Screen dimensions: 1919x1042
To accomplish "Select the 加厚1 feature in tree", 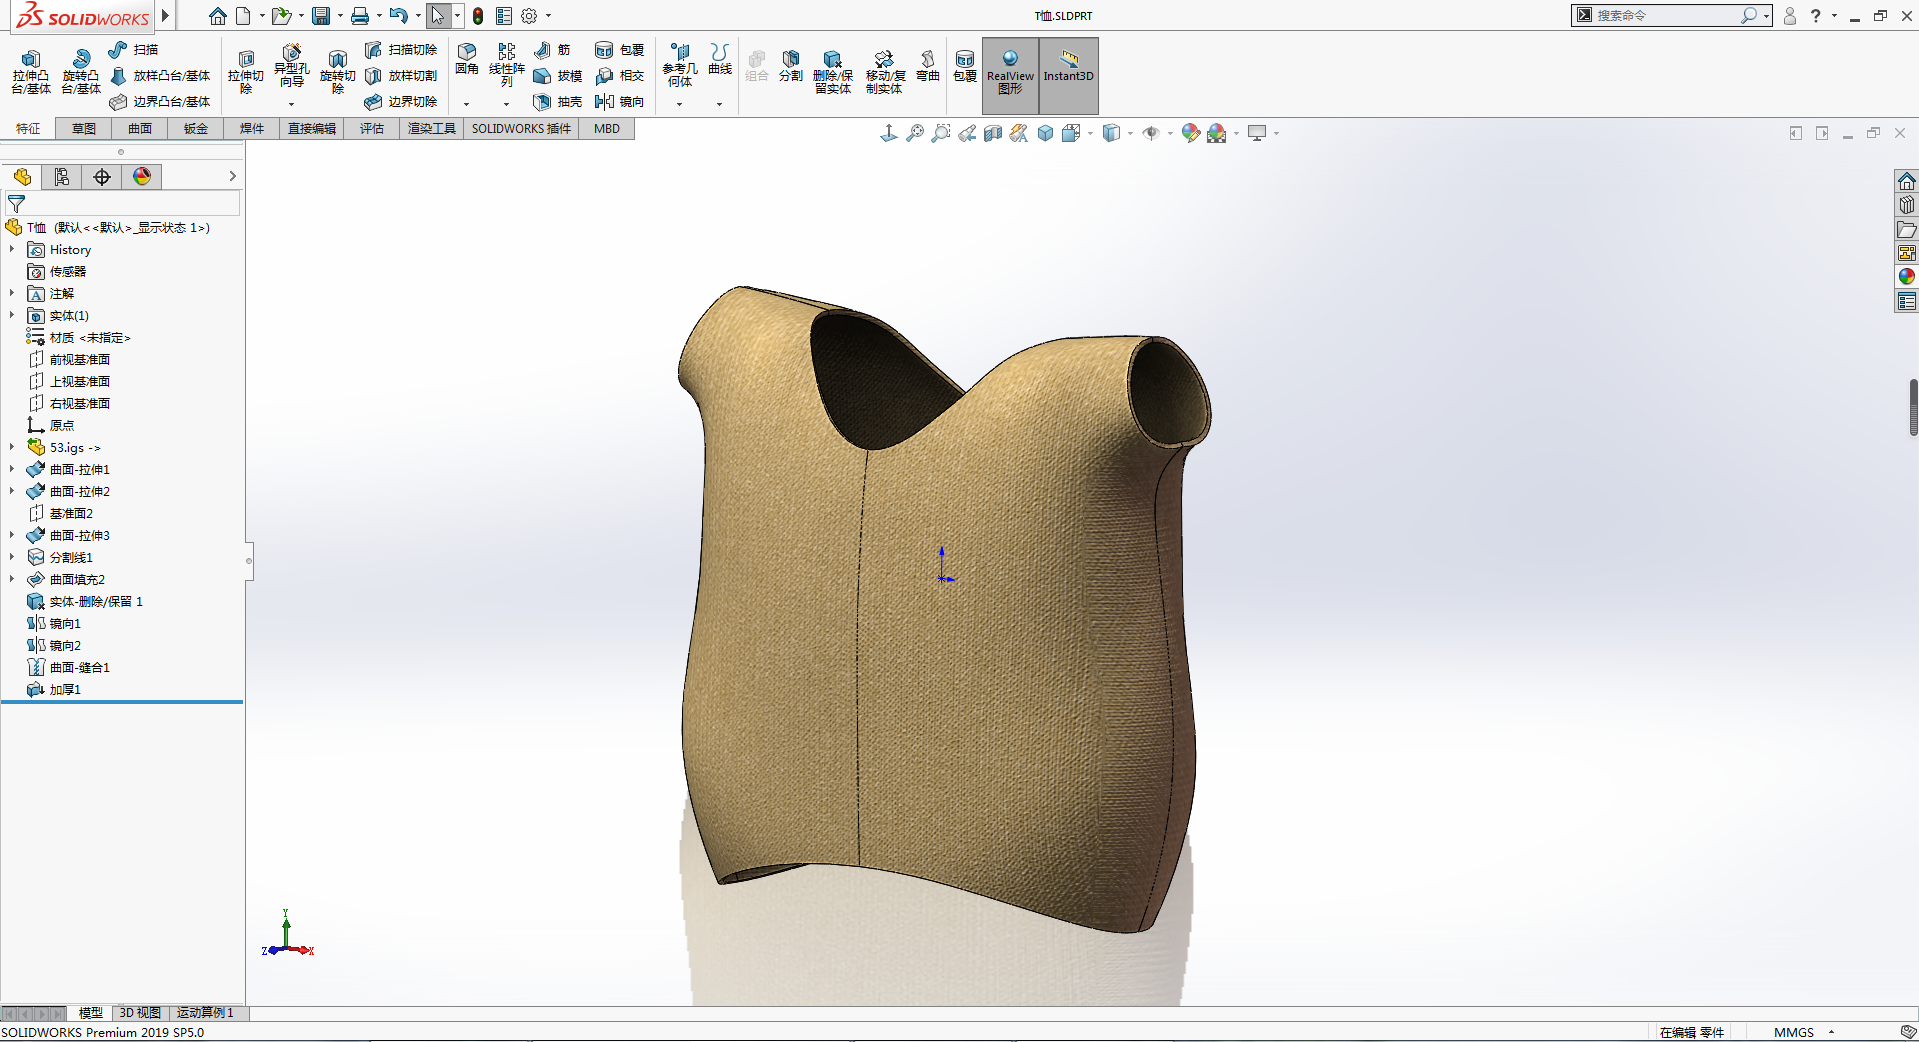I will tap(65, 690).
